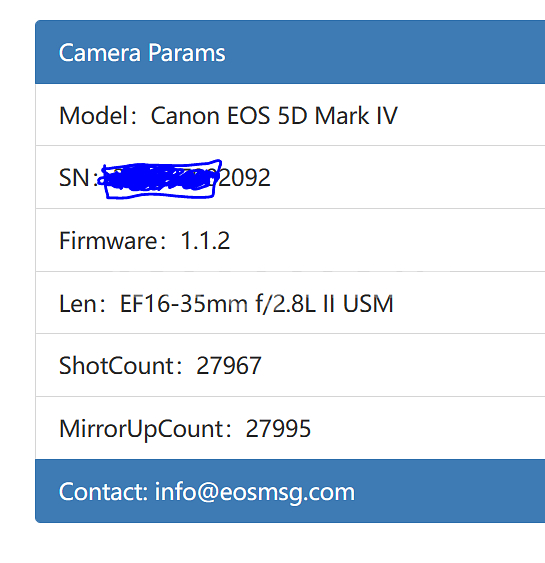Click the Camera Params header title

click(142, 53)
